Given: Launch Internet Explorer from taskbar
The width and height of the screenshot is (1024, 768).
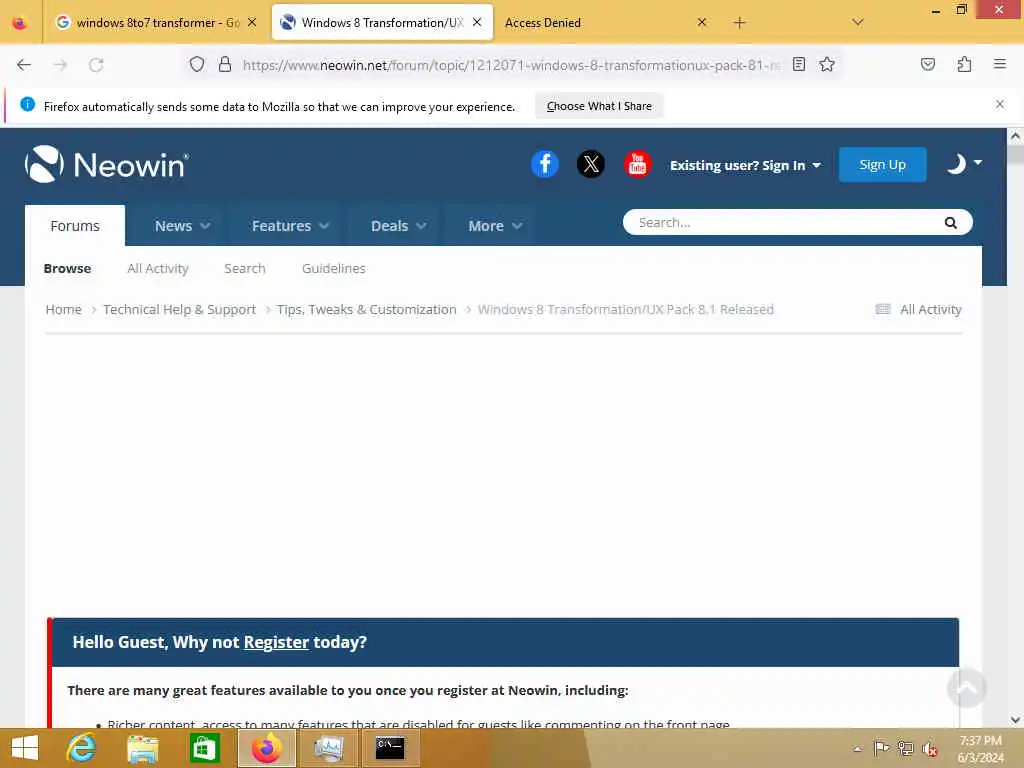Looking at the screenshot, I should point(82,748).
